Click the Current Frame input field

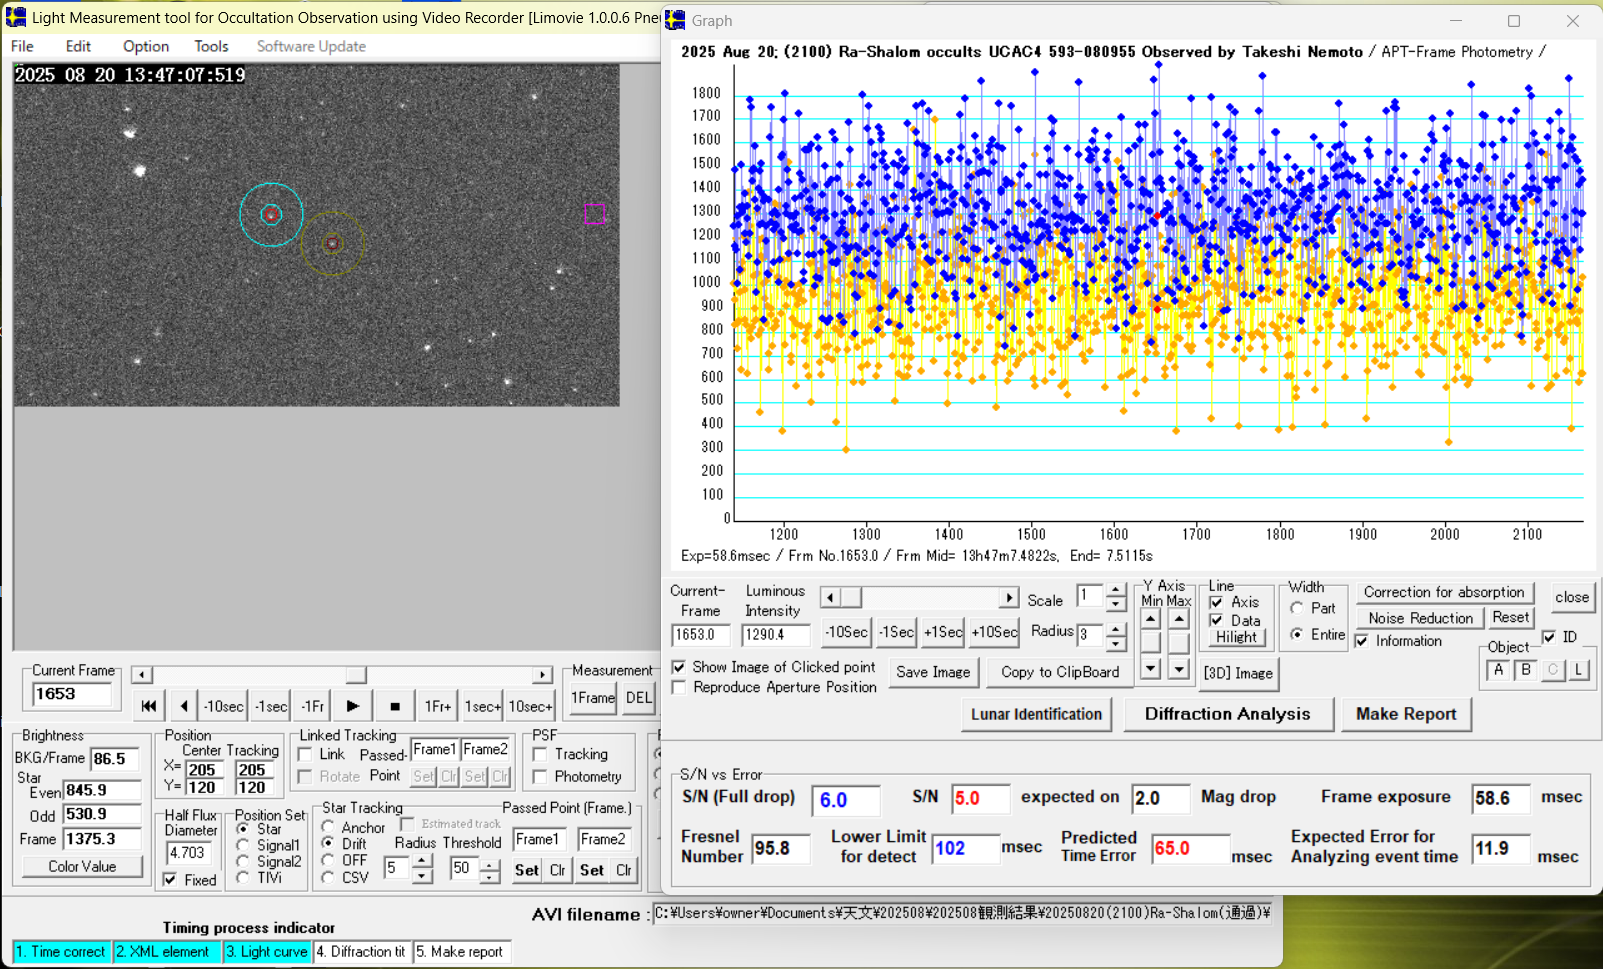71,694
